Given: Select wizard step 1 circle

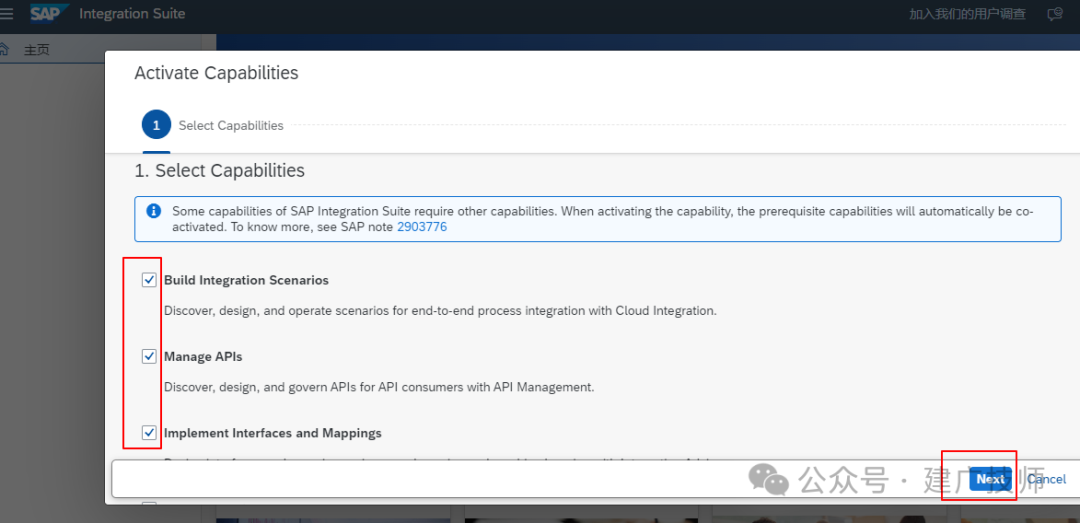Looking at the screenshot, I should (156, 125).
